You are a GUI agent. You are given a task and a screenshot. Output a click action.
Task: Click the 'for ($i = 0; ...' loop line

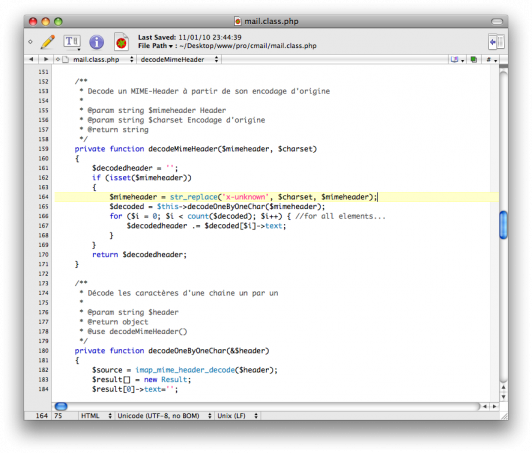[247, 216]
